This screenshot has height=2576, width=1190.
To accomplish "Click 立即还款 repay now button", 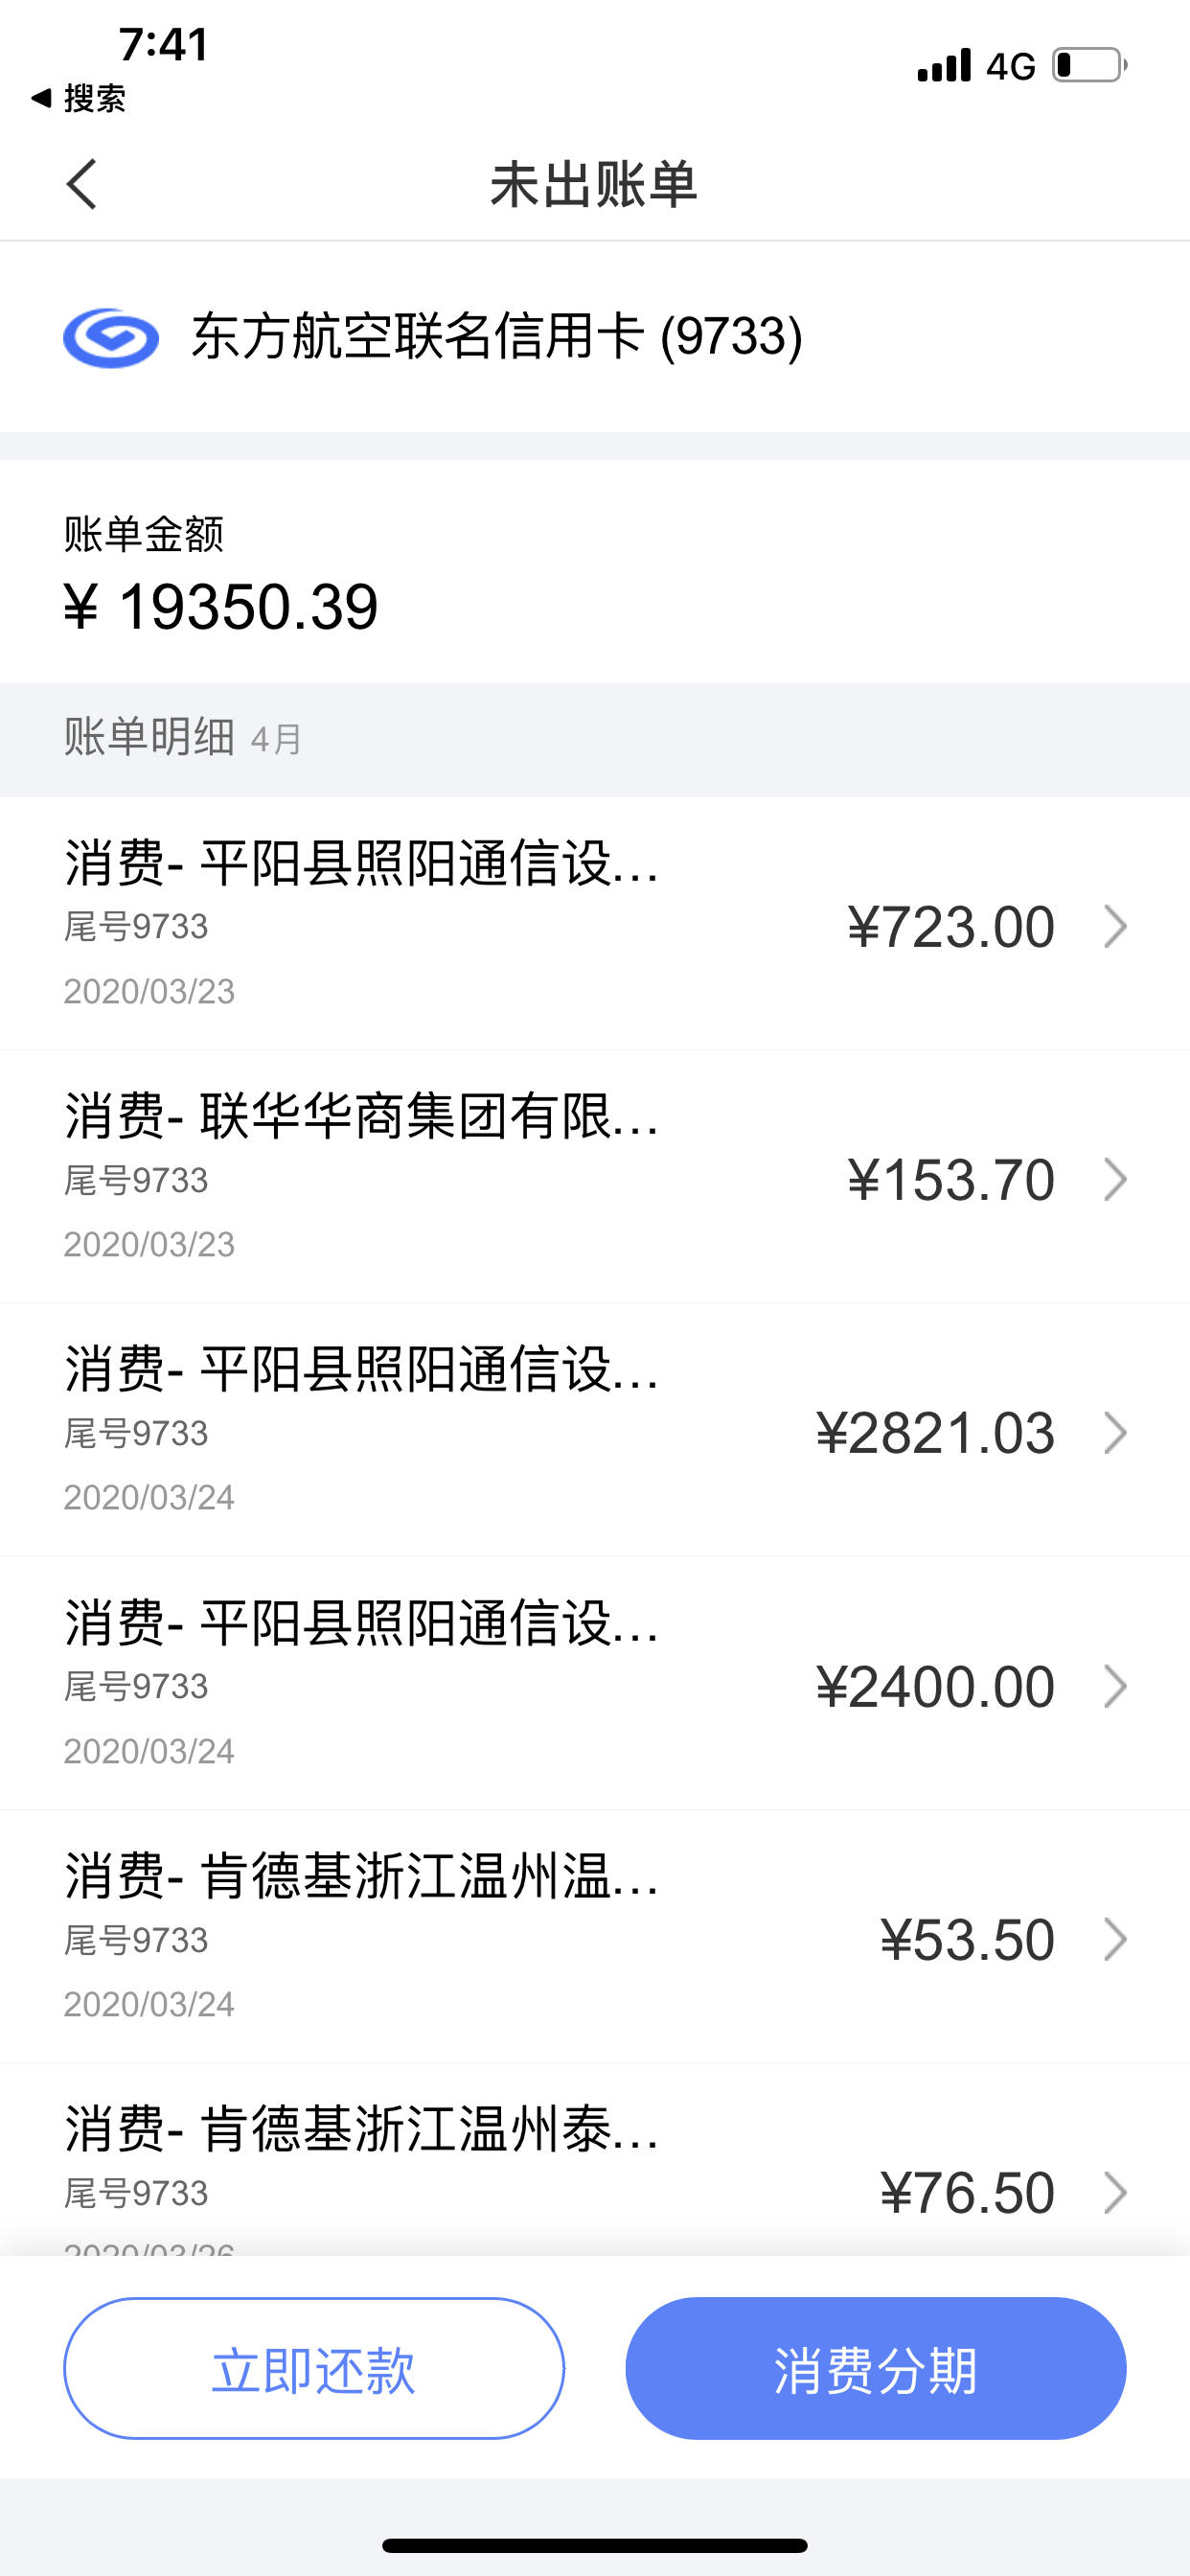I will tap(314, 2368).
